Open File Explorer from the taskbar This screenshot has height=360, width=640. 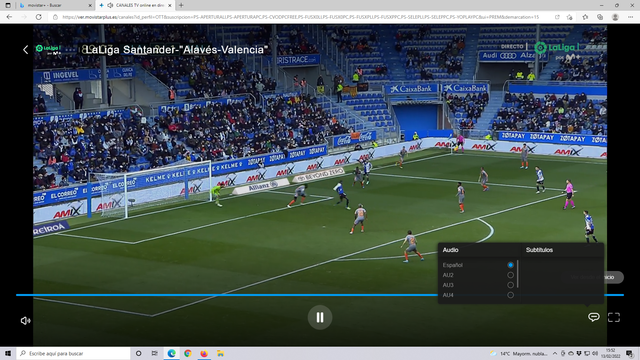coord(220,353)
